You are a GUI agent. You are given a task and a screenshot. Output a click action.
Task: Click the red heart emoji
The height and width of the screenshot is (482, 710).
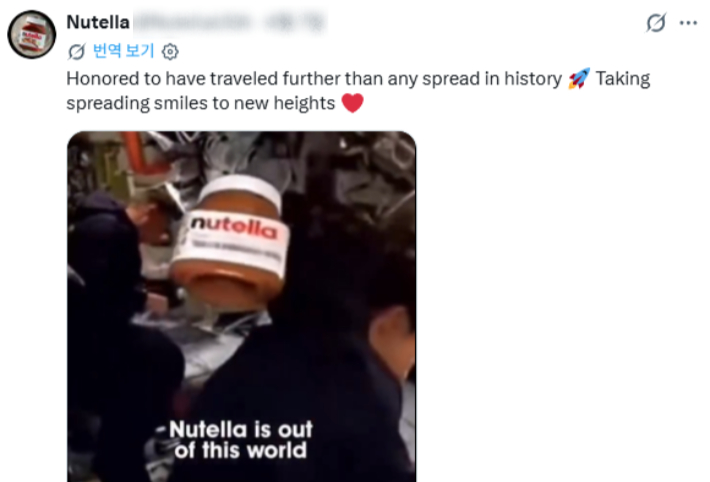352,103
